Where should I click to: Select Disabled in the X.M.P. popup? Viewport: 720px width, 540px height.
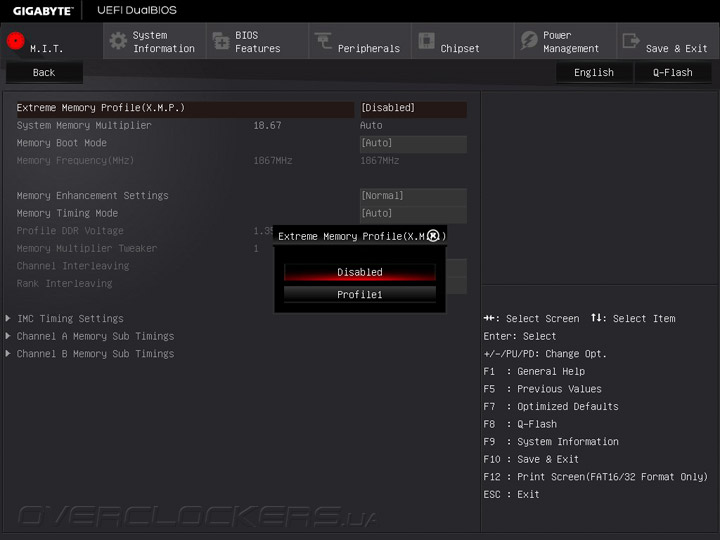click(x=360, y=272)
